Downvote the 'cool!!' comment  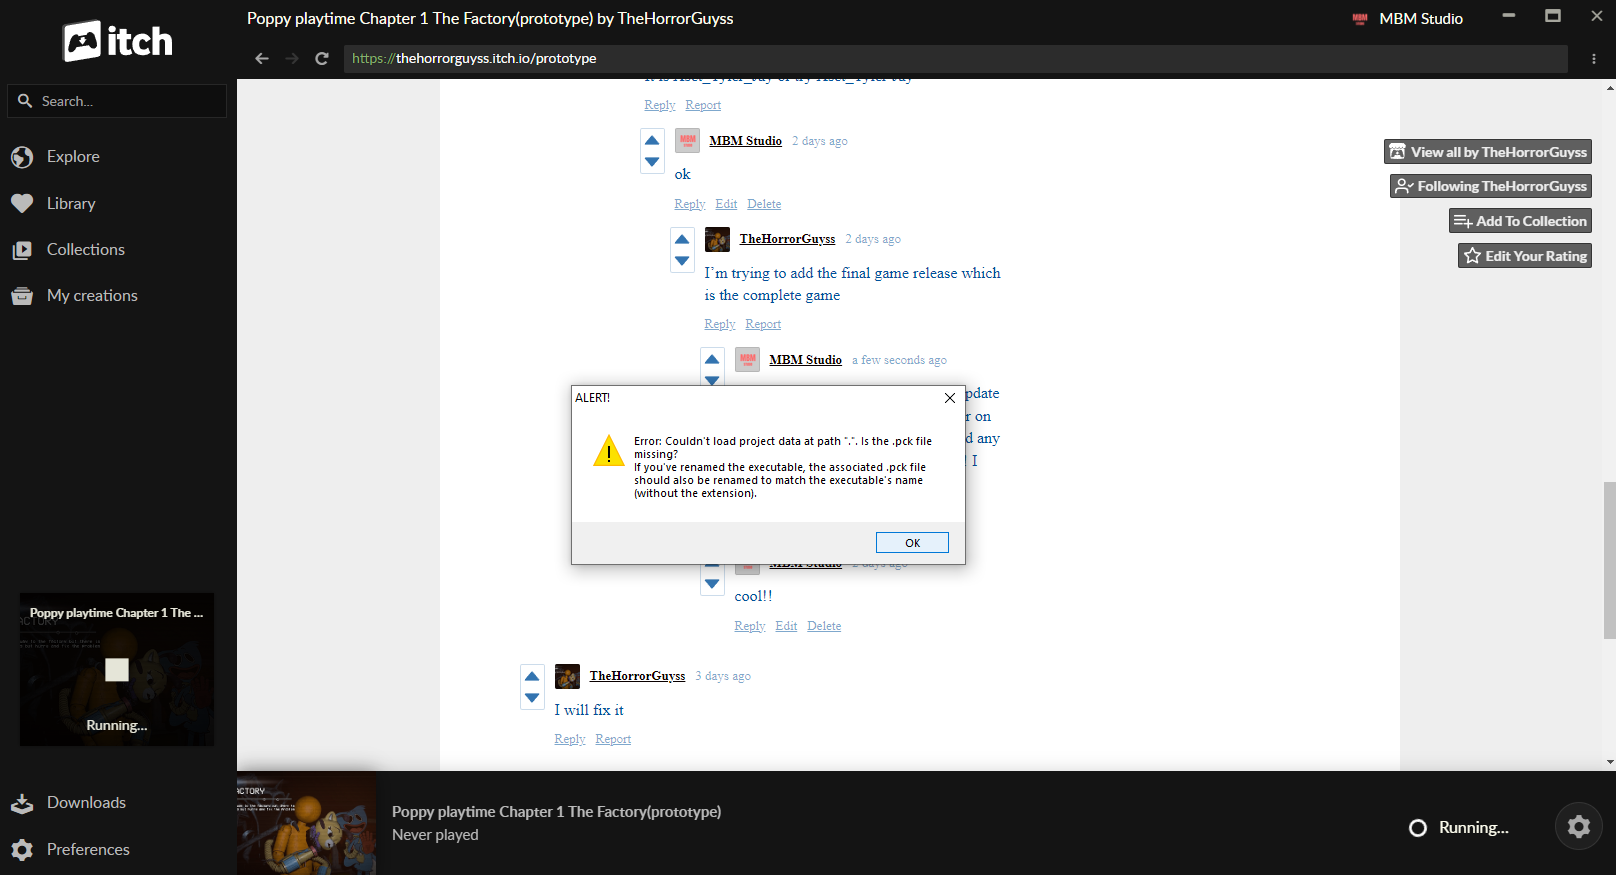tap(712, 584)
